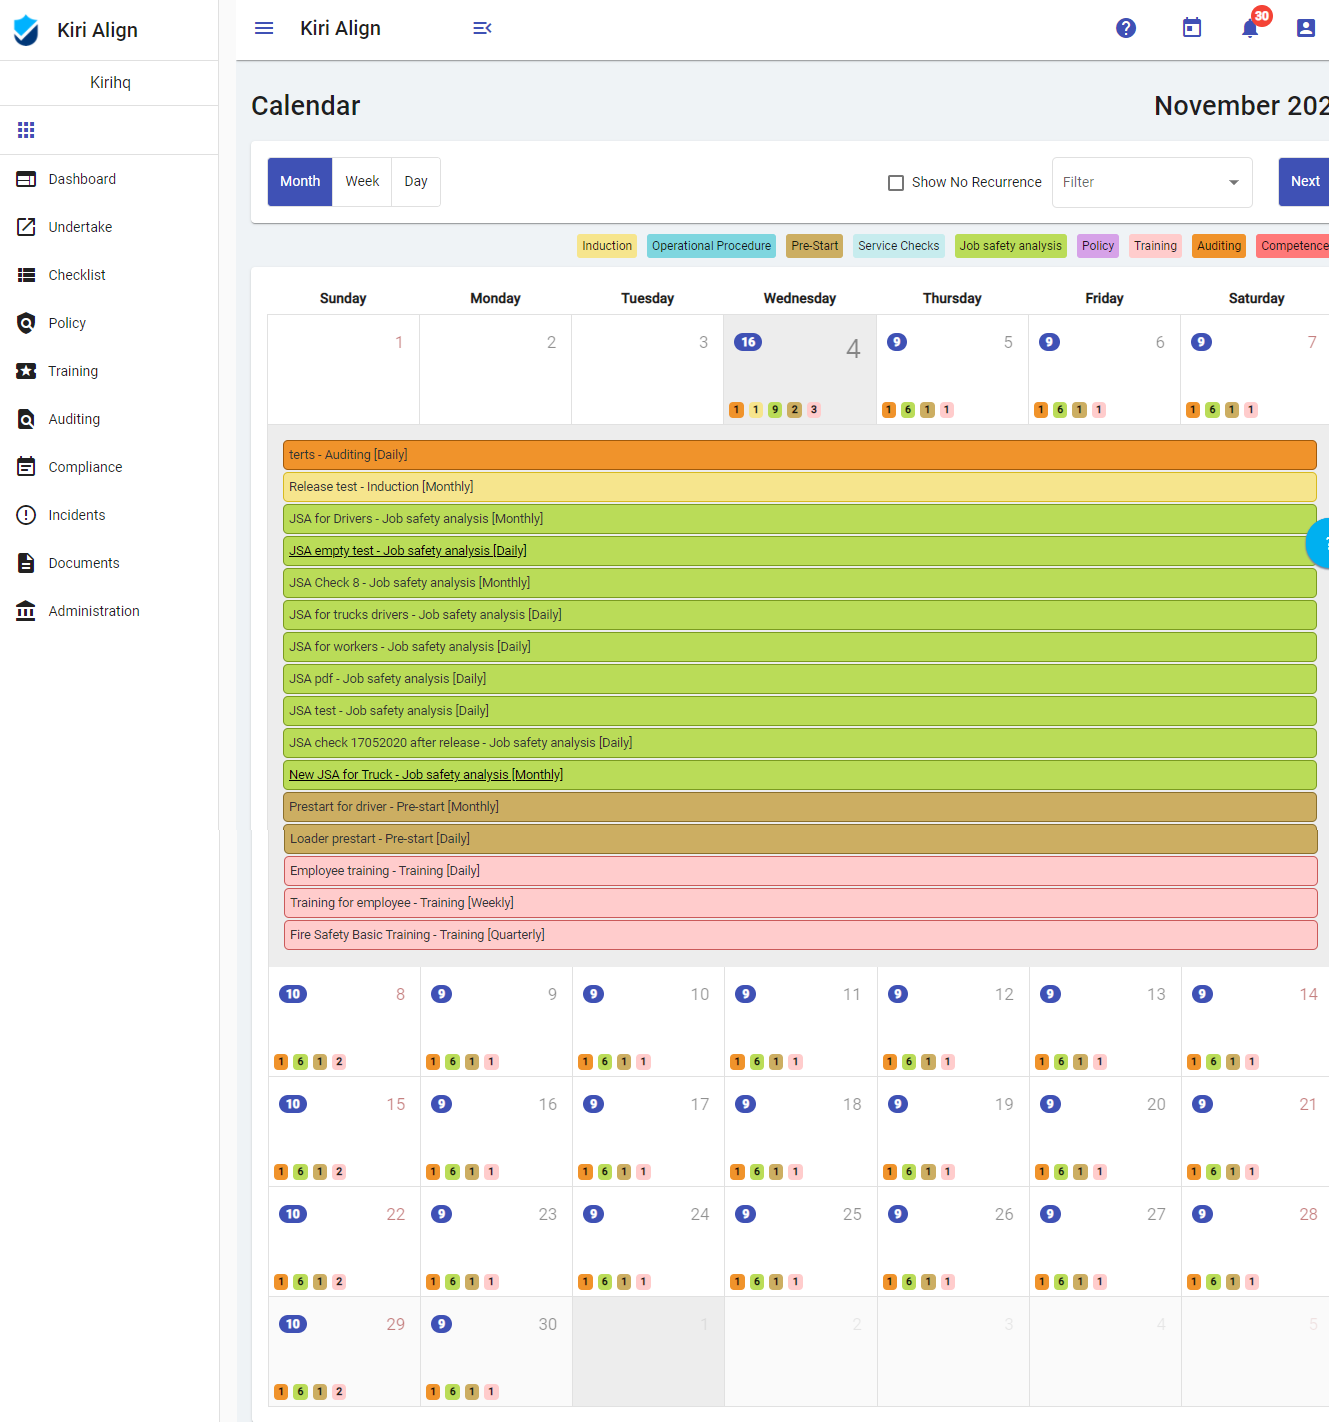Open Auditing from the sidebar
Image resolution: width=1329 pixels, height=1422 pixels.
coord(74,419)
